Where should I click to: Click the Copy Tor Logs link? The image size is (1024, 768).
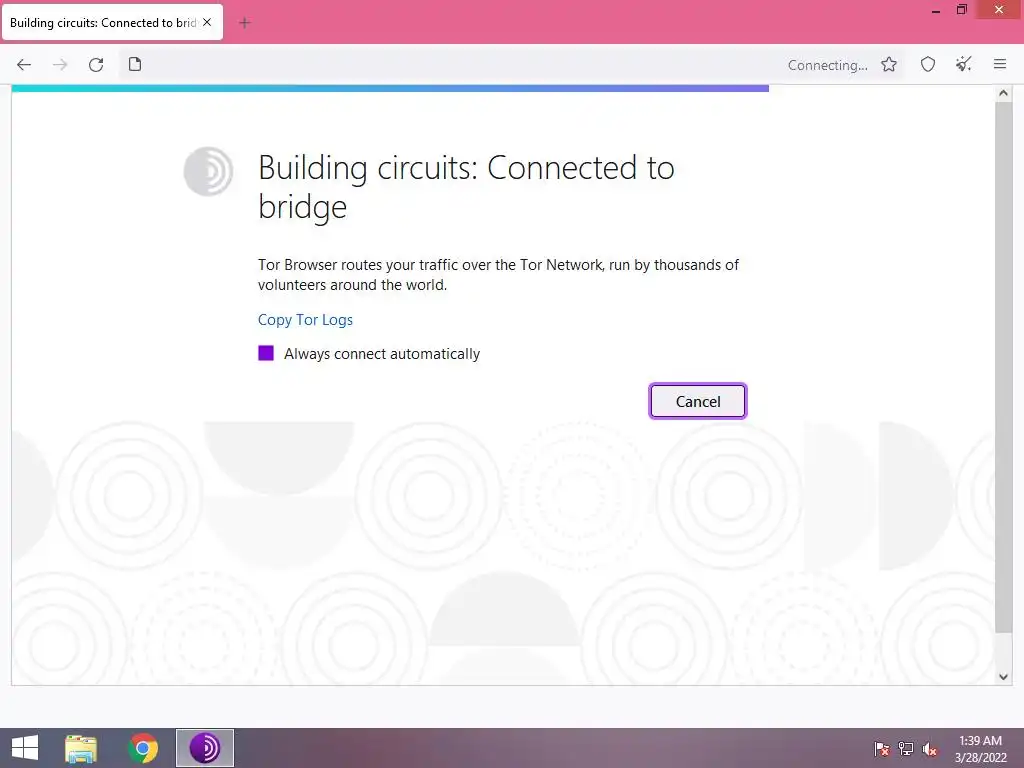pos(305,319)
